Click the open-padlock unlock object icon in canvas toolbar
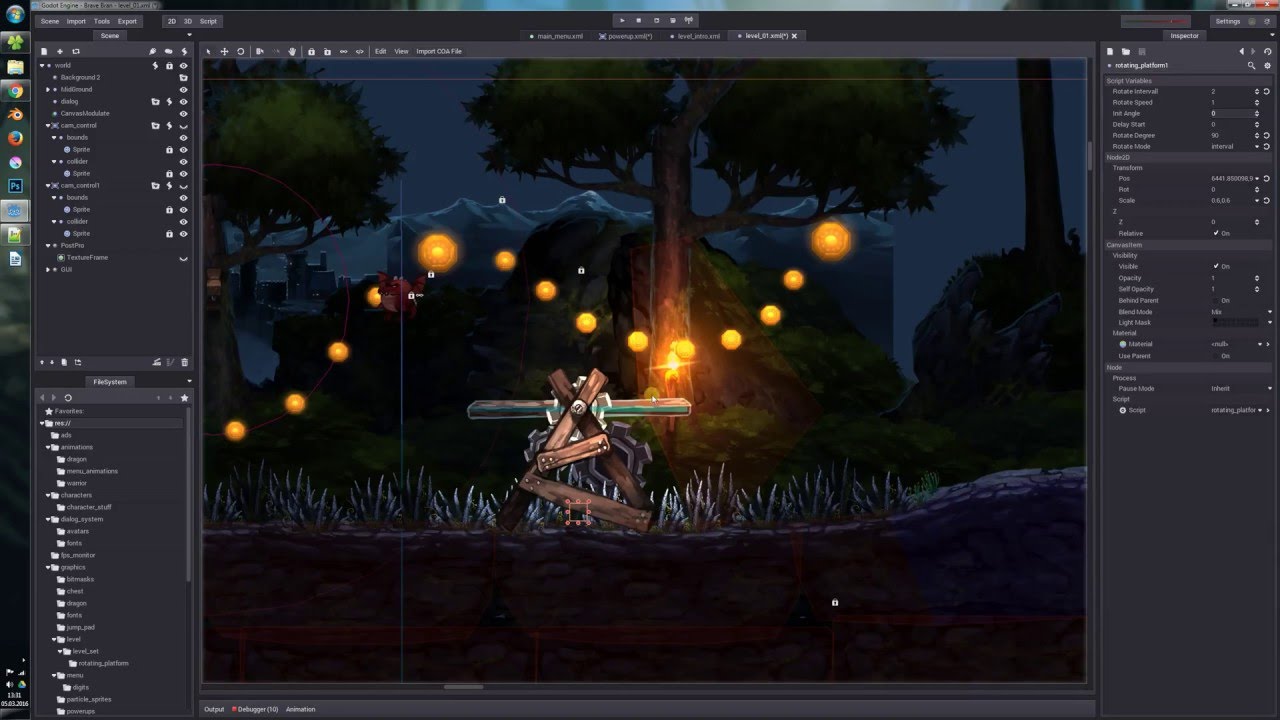Image resolution: width=1280 pixels, height=720 pixels. 327,51
